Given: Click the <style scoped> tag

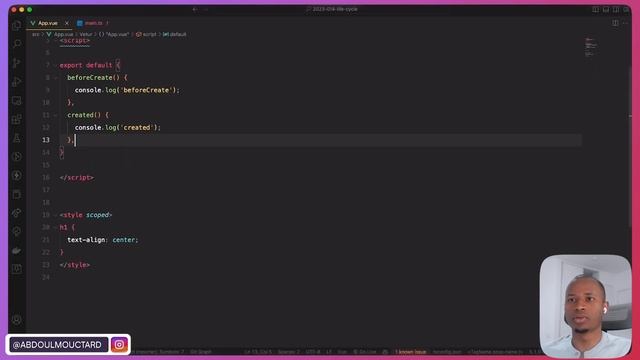Looking at the screenshot, I should 86,215.
